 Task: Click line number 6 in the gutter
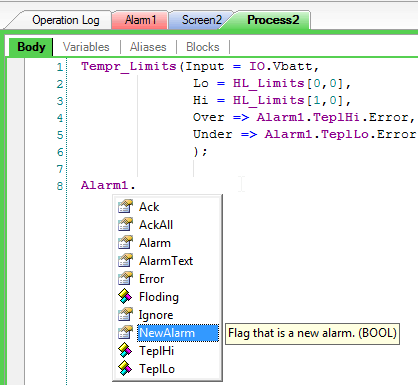(x=60, y=152)
